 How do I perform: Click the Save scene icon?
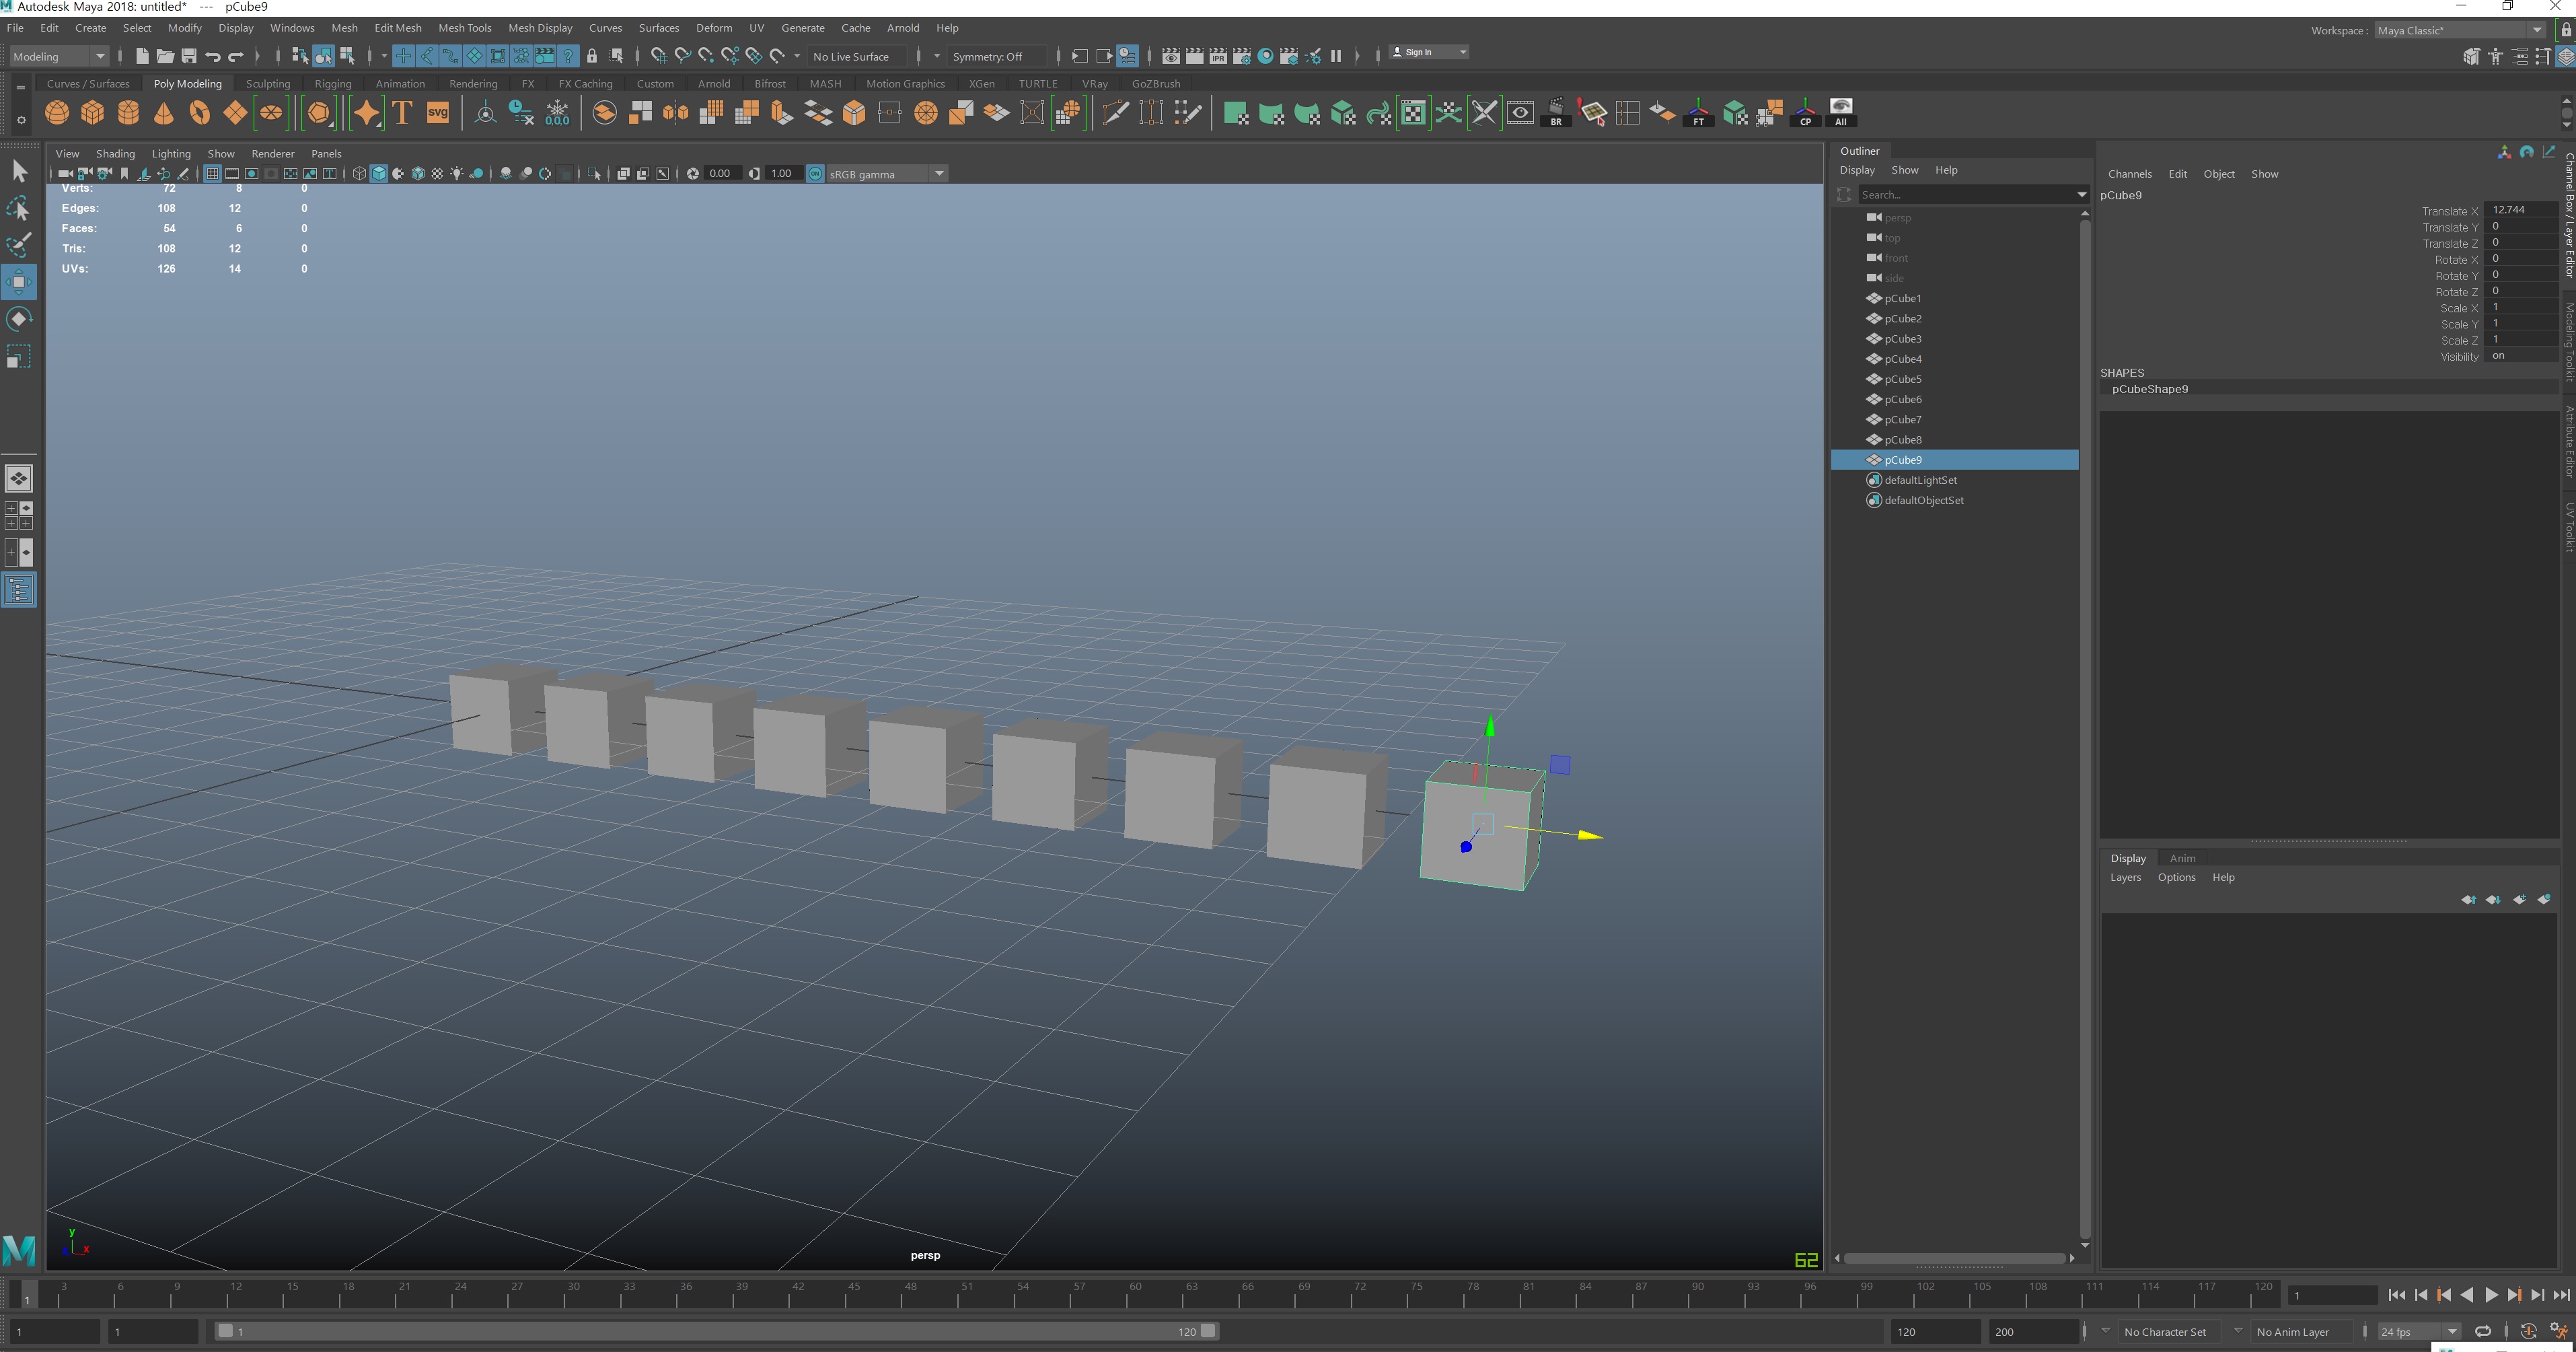tap(189, 56)
